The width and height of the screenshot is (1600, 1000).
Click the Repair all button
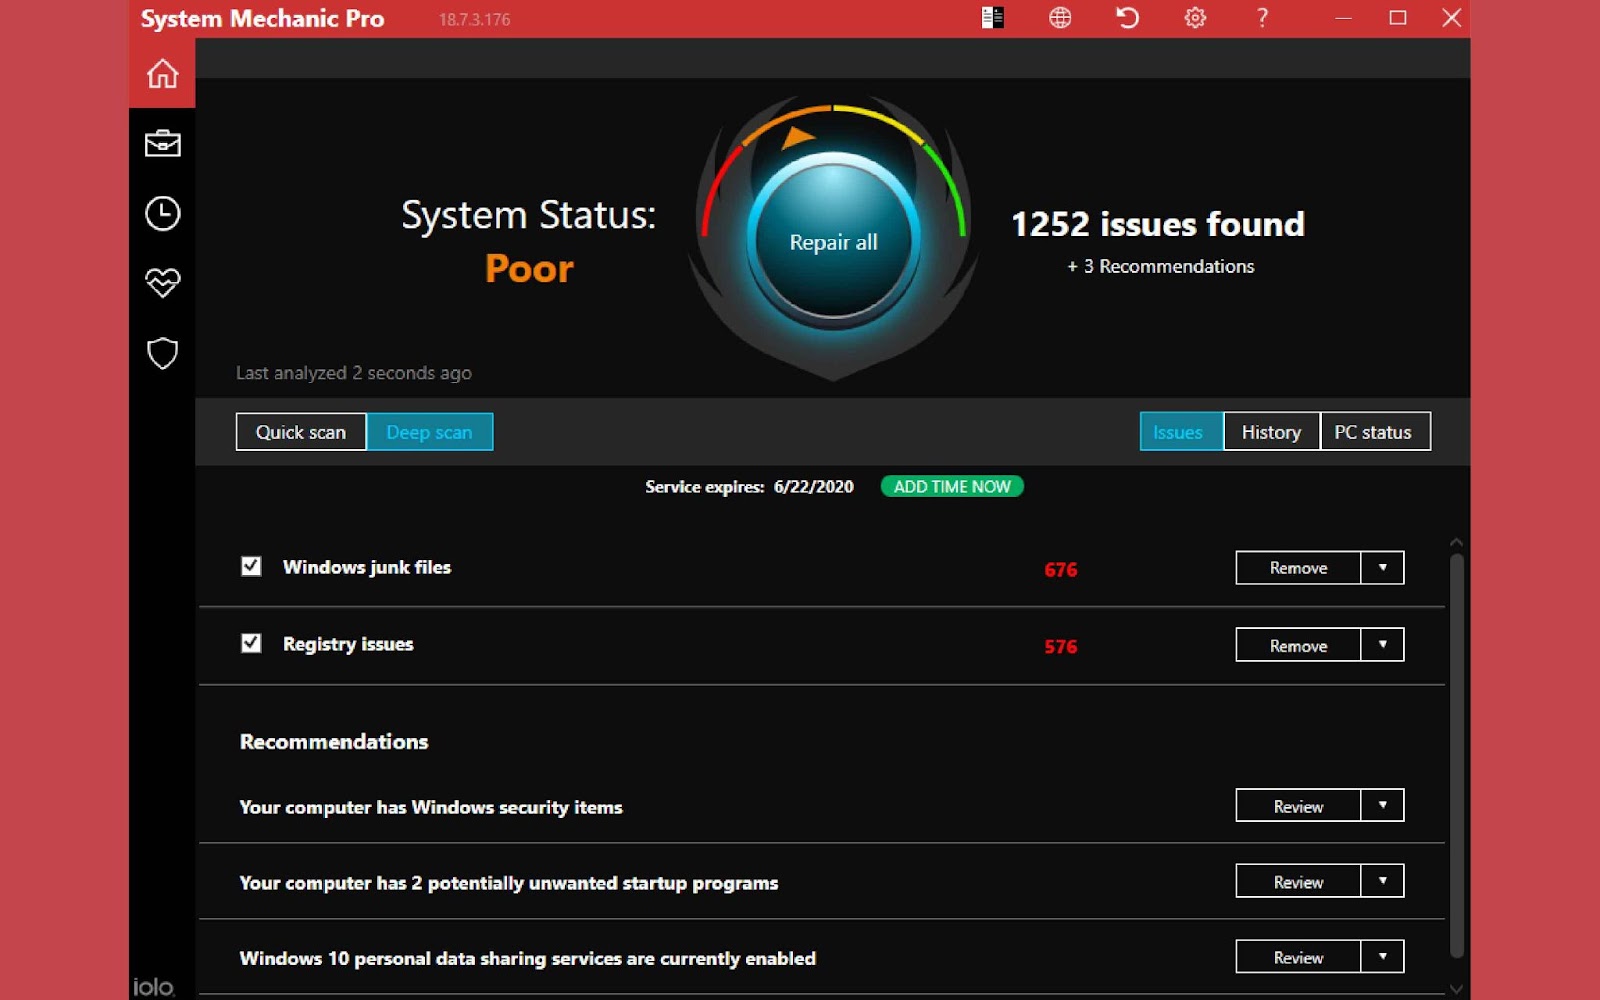pos(833,242)
